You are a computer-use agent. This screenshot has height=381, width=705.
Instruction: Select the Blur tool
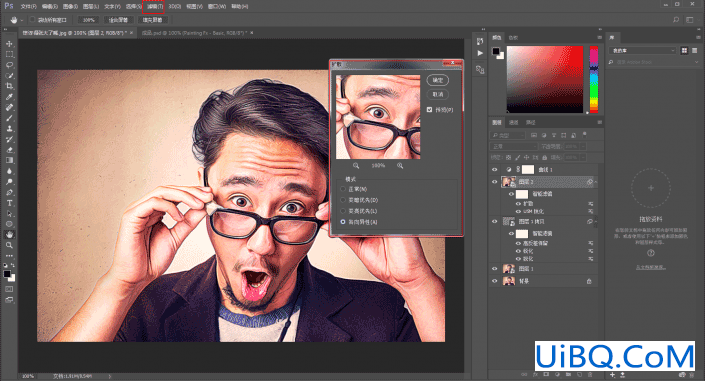[9, 171]
